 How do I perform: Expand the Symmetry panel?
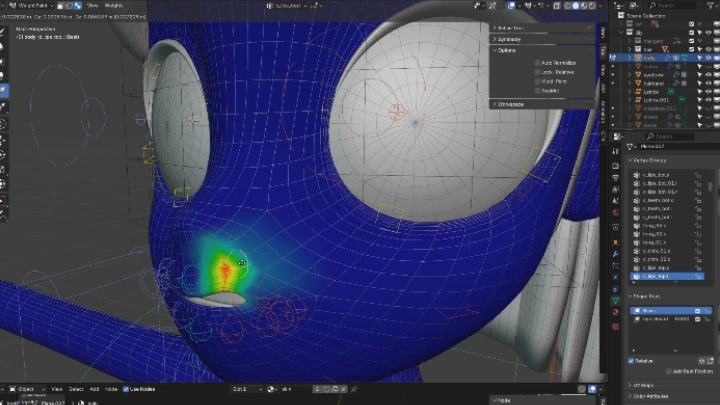[x=542, y=39]
